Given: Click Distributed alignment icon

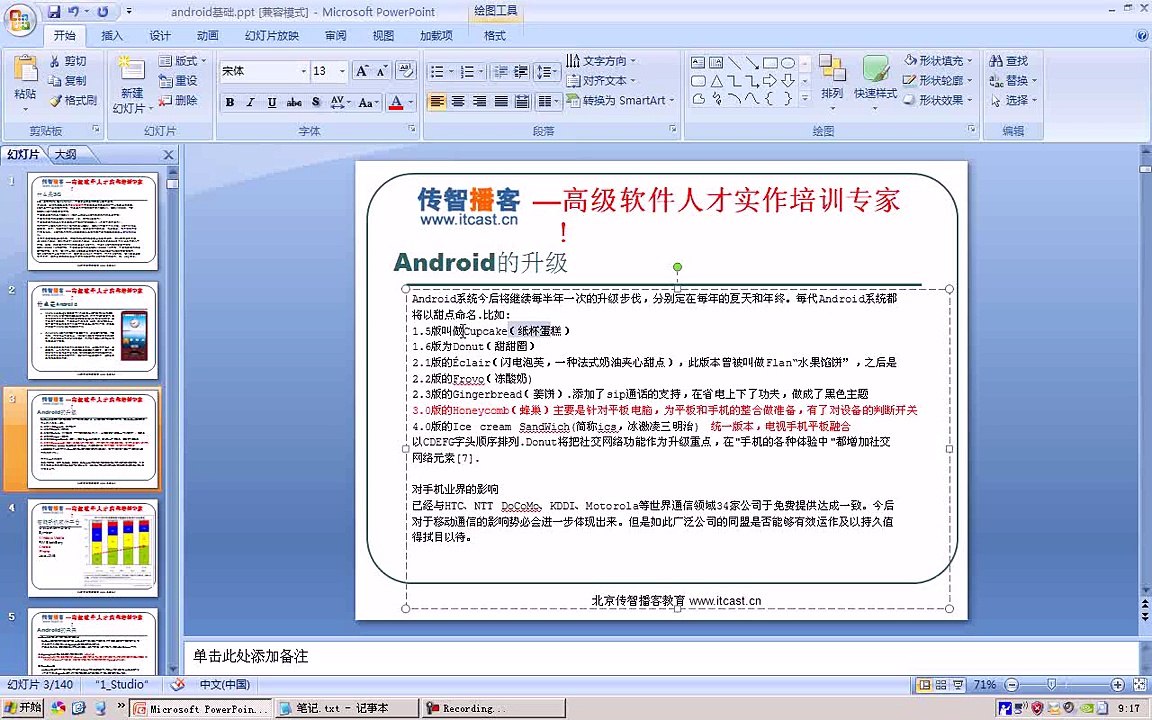Looking at the screenshot, I should 522,101.
